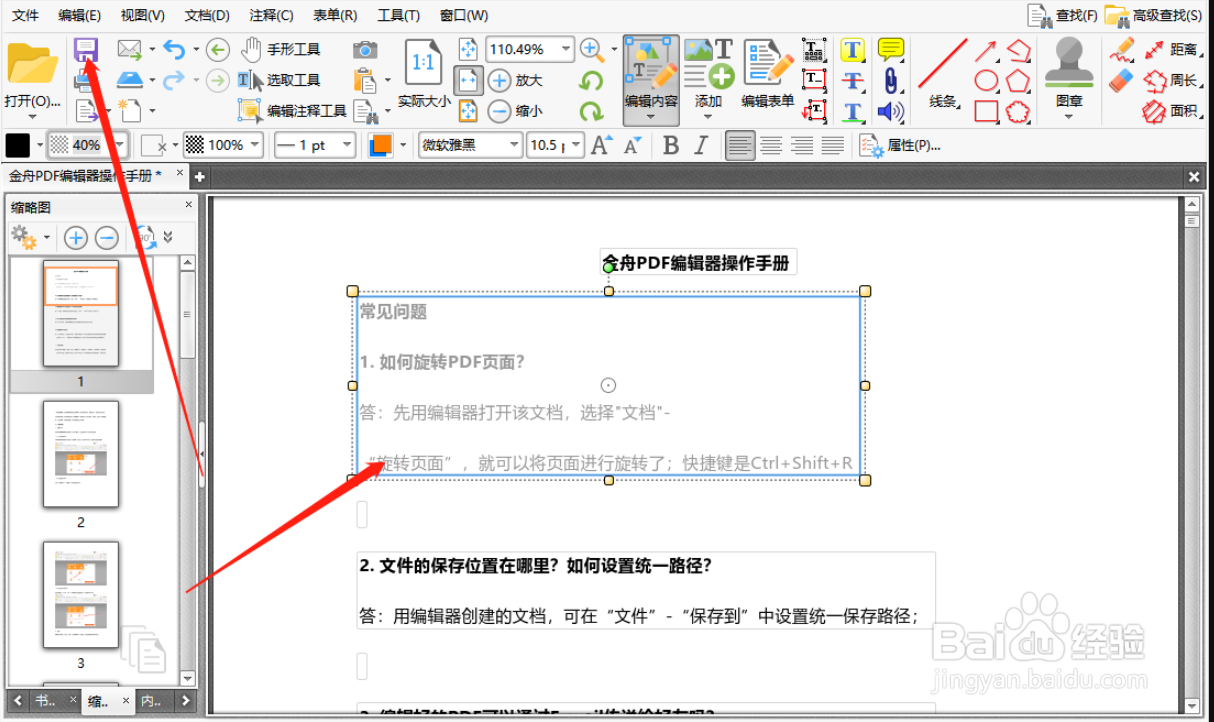
Task: Click the envelope email icon
Action: [x=129, y=49]
